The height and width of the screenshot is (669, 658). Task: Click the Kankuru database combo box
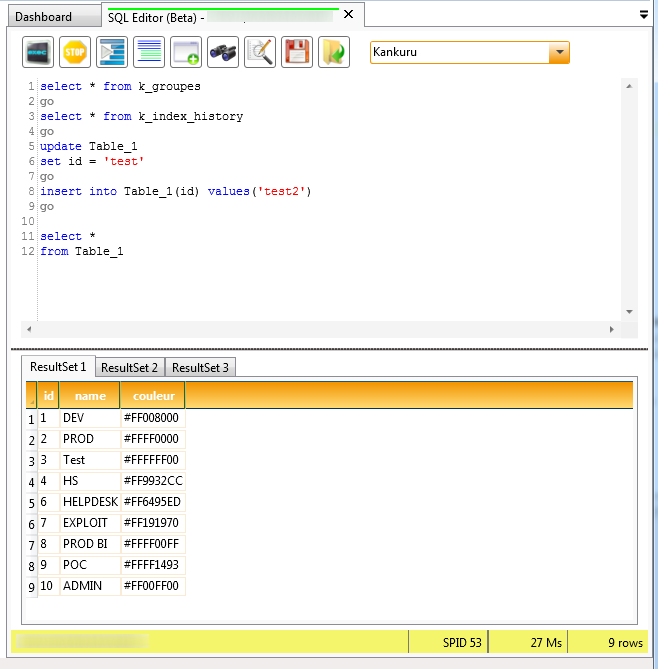coord(470,52)
